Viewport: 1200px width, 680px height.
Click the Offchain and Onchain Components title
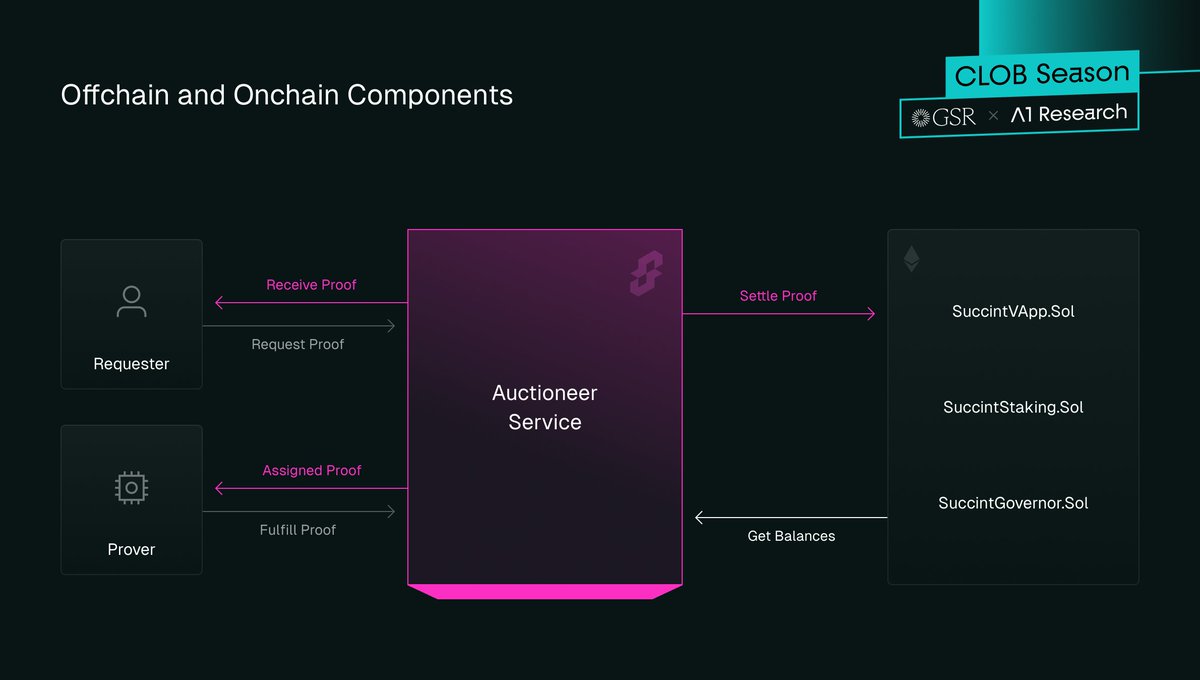tap(287, 95)
